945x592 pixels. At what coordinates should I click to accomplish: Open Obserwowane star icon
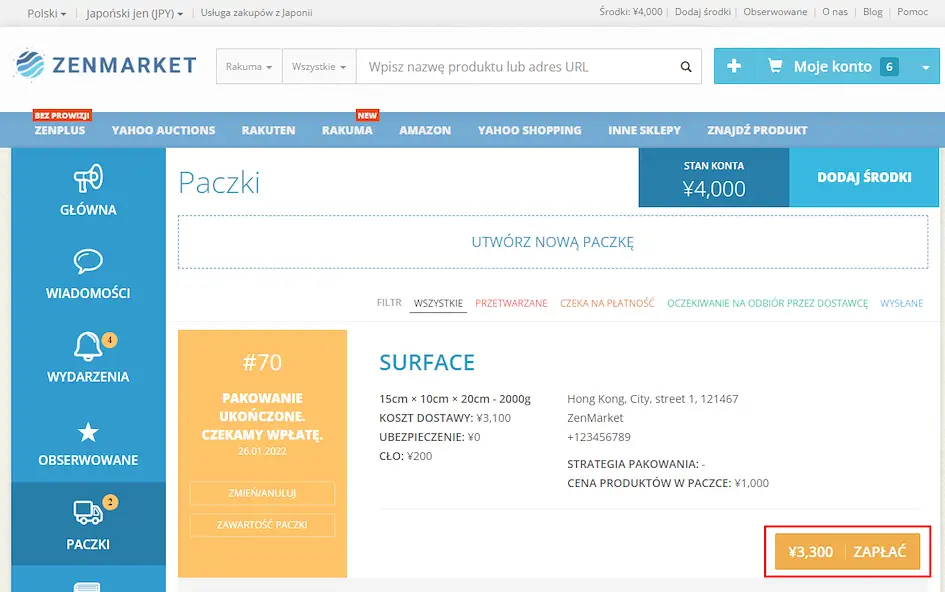point(88,432)
